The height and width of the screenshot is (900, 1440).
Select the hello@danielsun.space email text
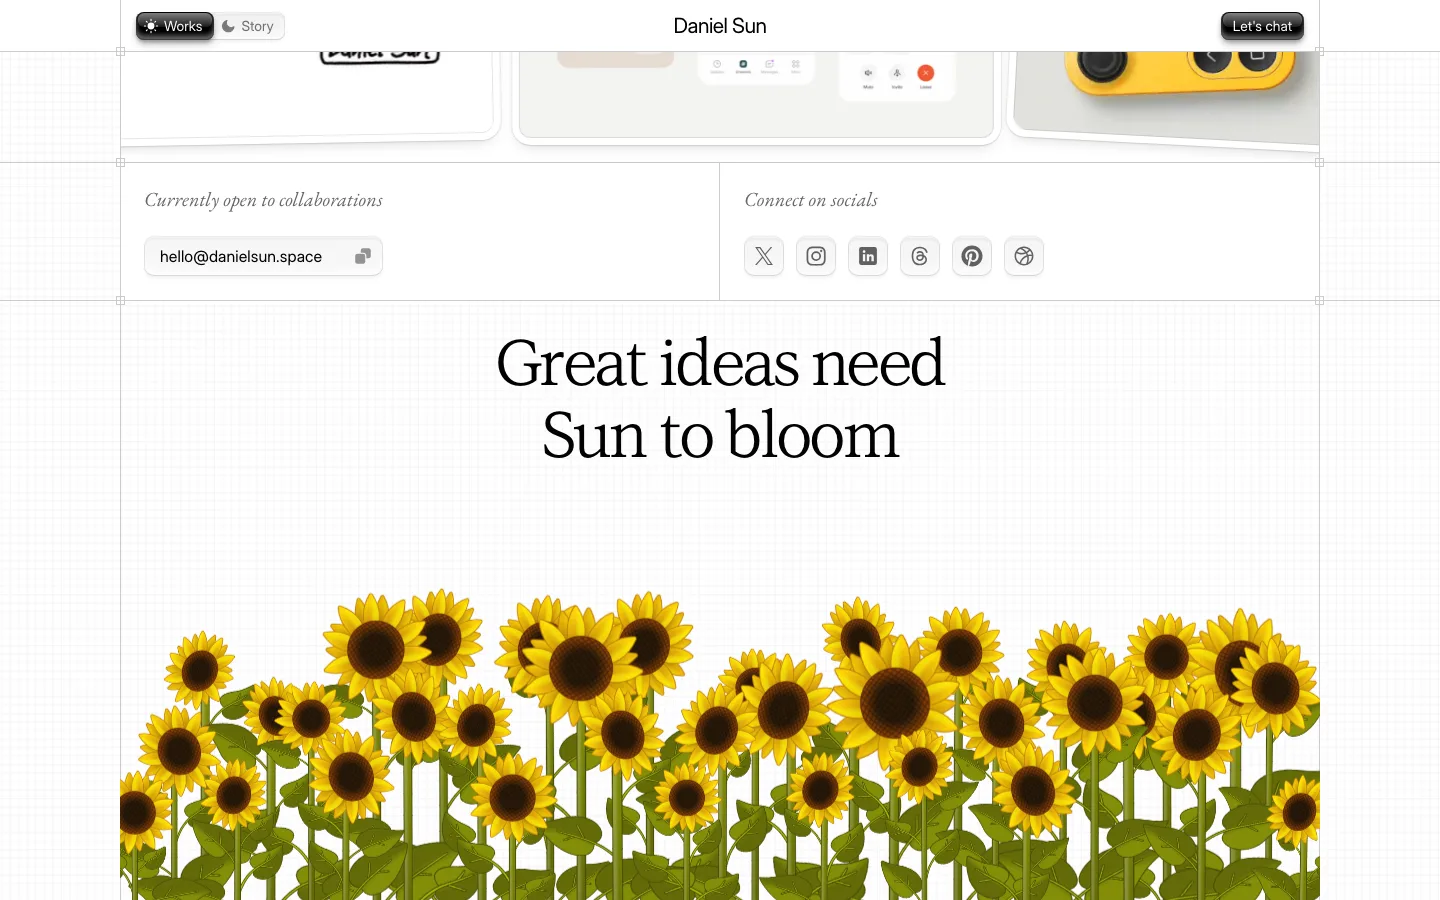[x=241, y=257]
